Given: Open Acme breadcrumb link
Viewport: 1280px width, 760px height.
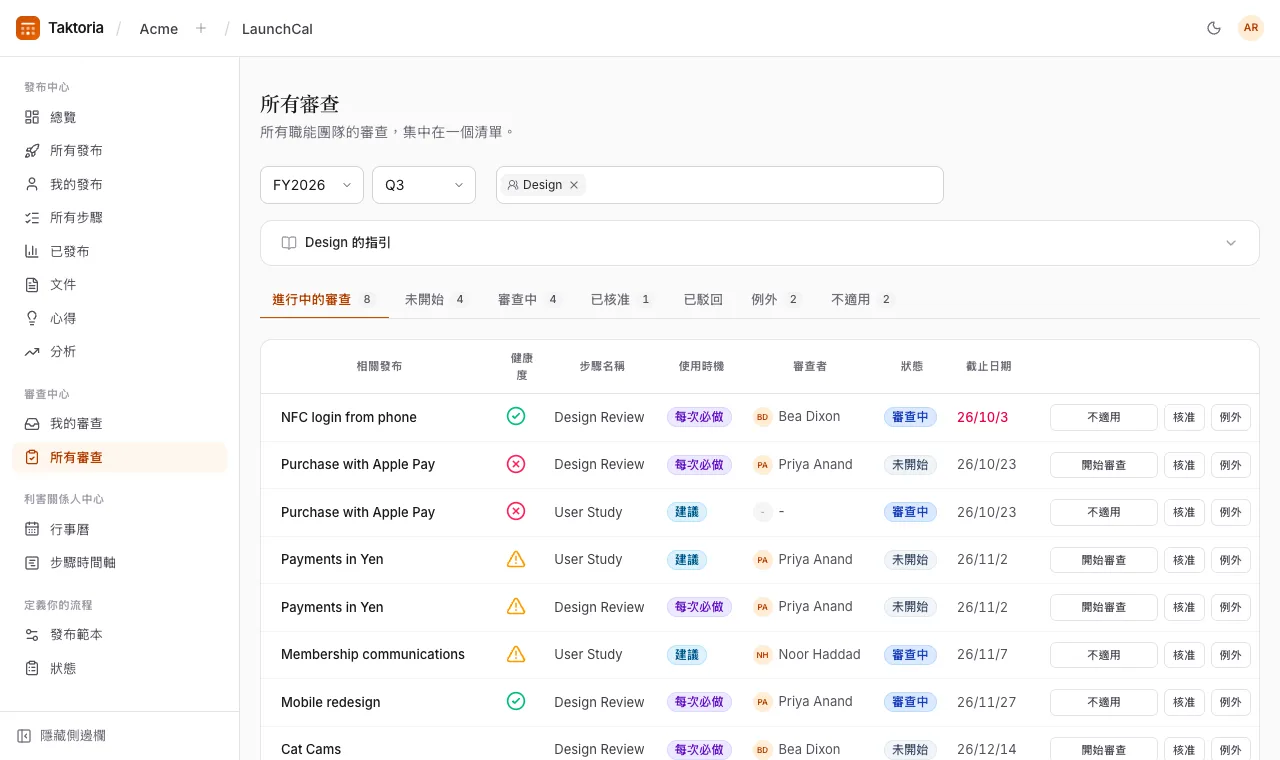Looking at the screenshot, I should point(159,29).
